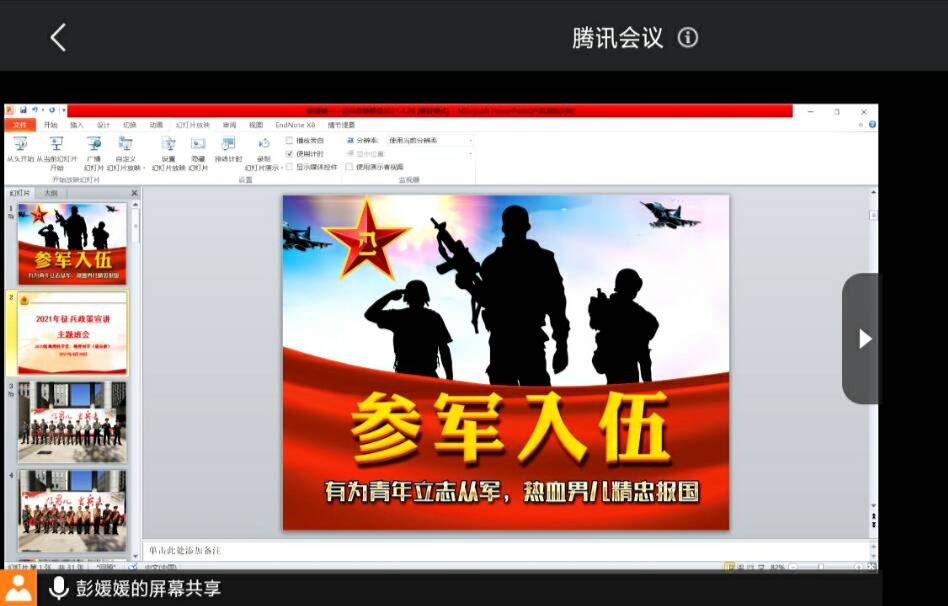Click the 广播幻灯片 broadcast icon
Screen dimensions: 948x606
coord(94,144)
